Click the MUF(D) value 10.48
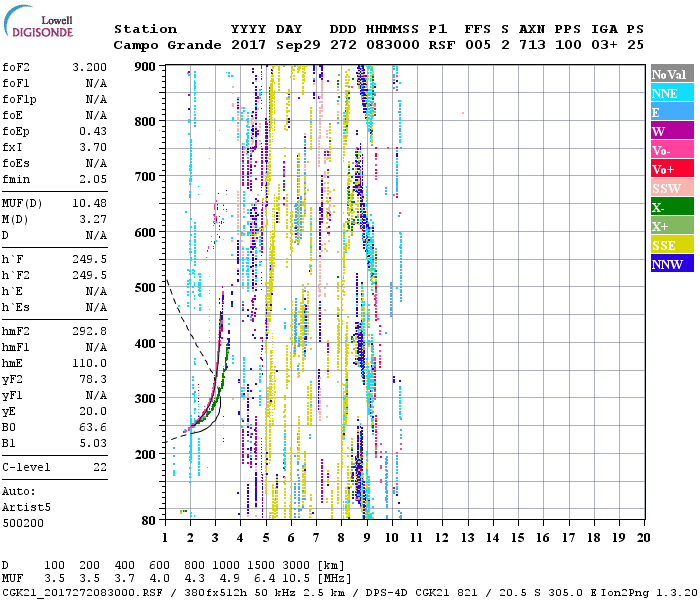The image size is (700, 600). pos(90,203)
